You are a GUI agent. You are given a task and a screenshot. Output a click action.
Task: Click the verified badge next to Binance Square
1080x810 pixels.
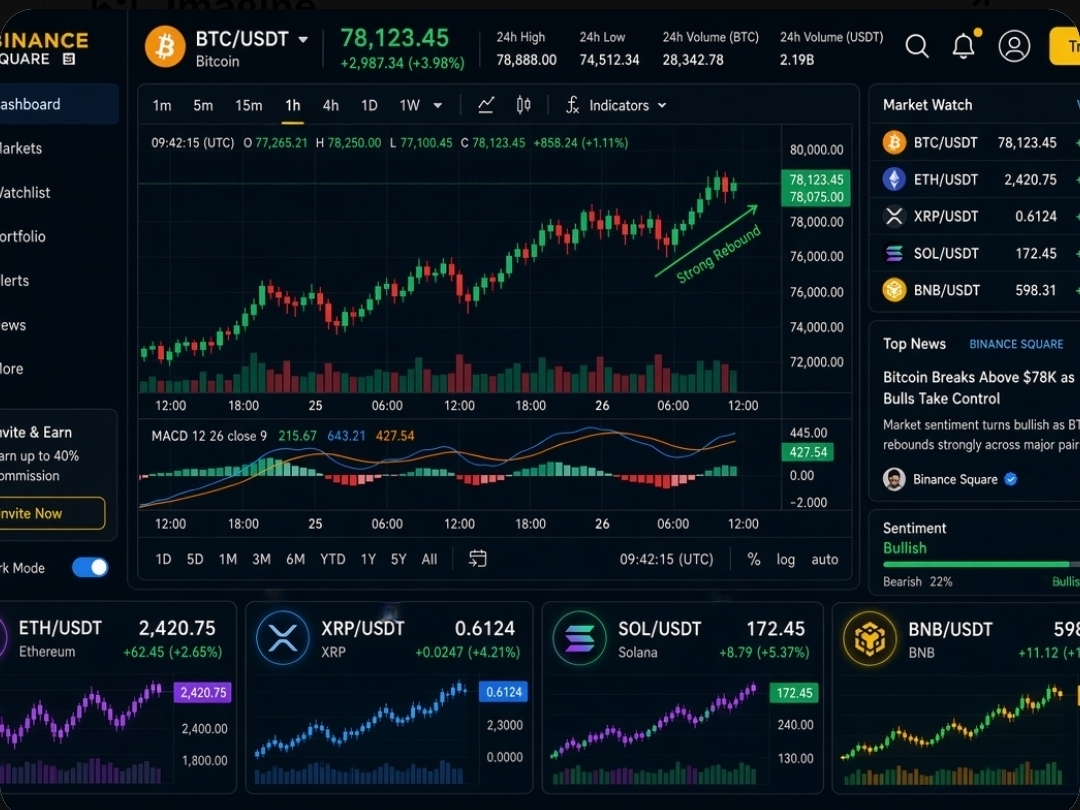1010,479
